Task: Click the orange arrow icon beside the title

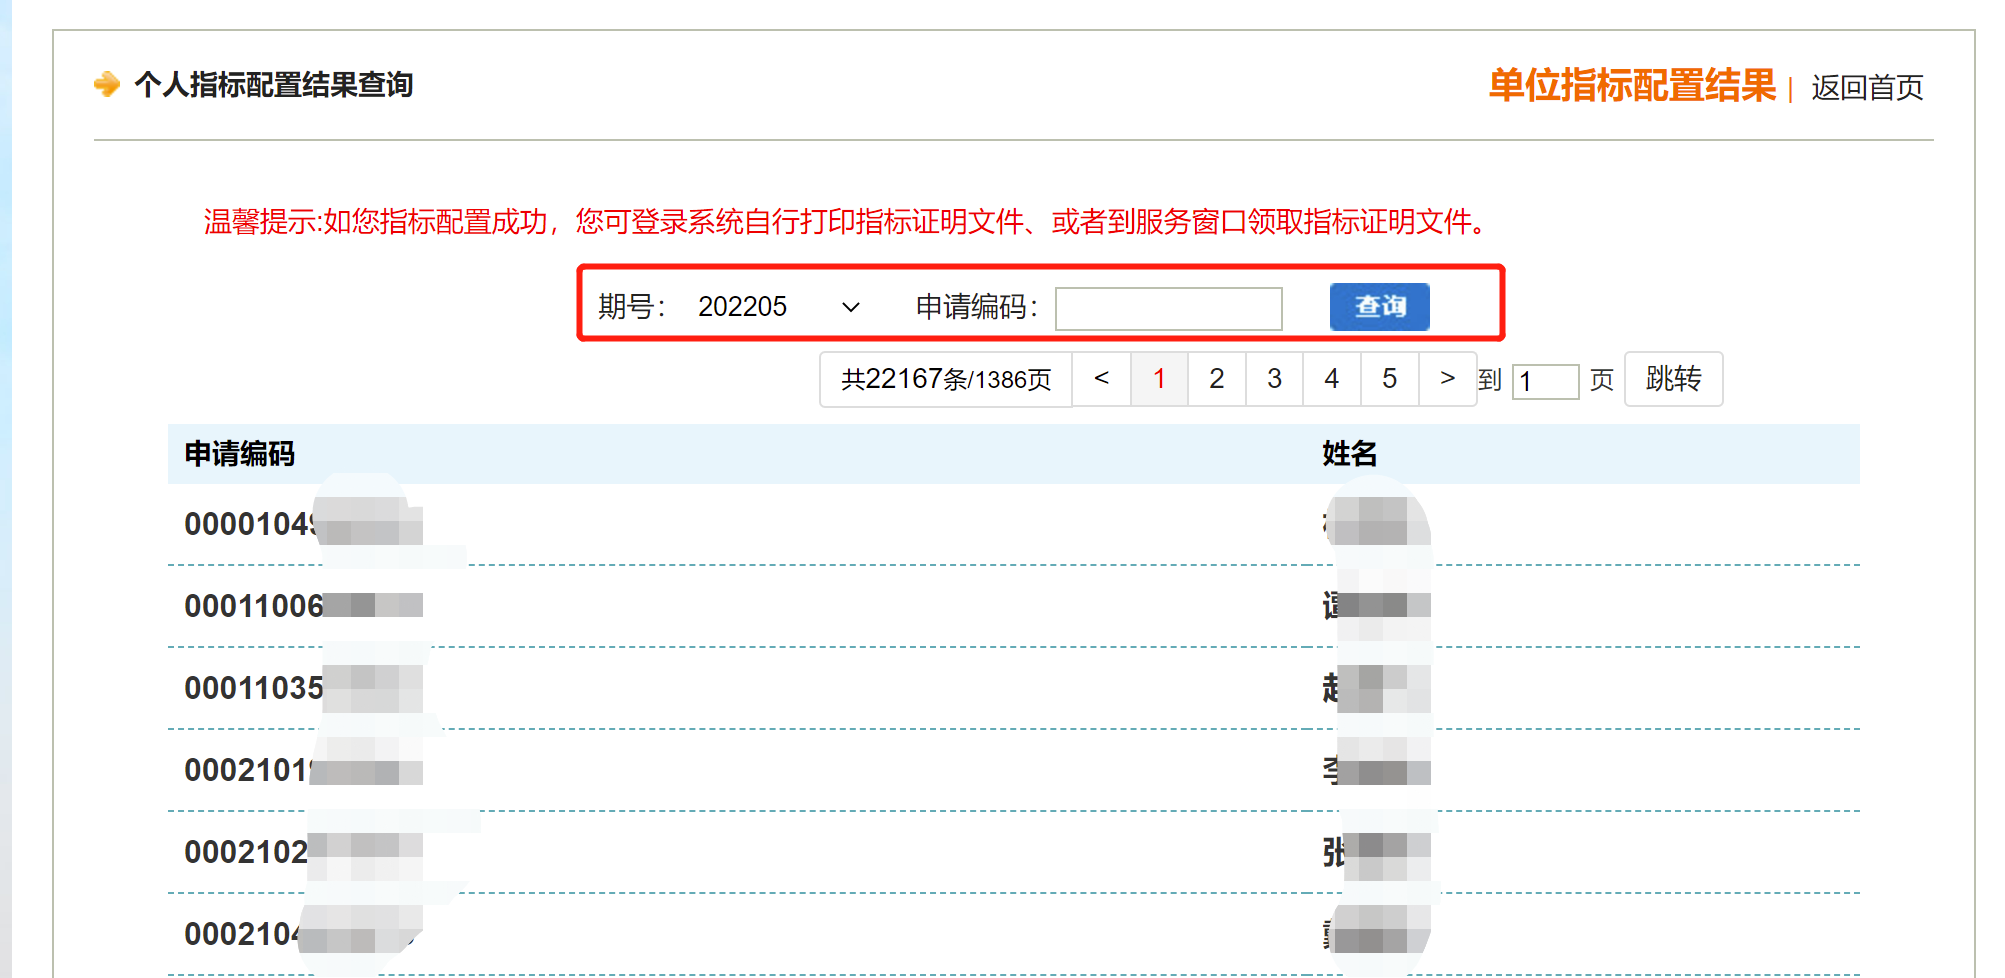Action: coord(107,84)
